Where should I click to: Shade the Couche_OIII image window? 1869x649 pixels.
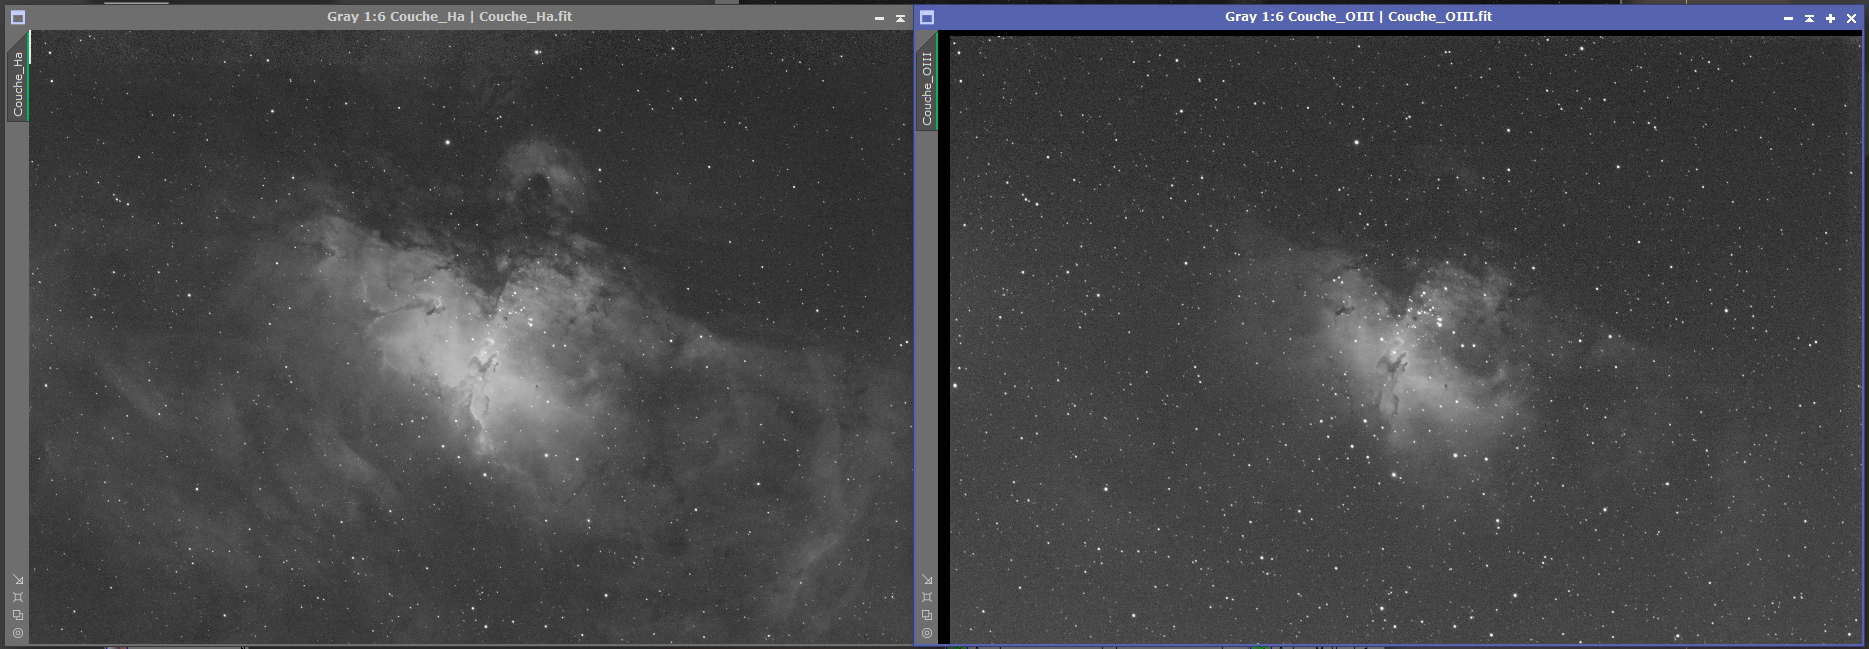[1809, 18]
